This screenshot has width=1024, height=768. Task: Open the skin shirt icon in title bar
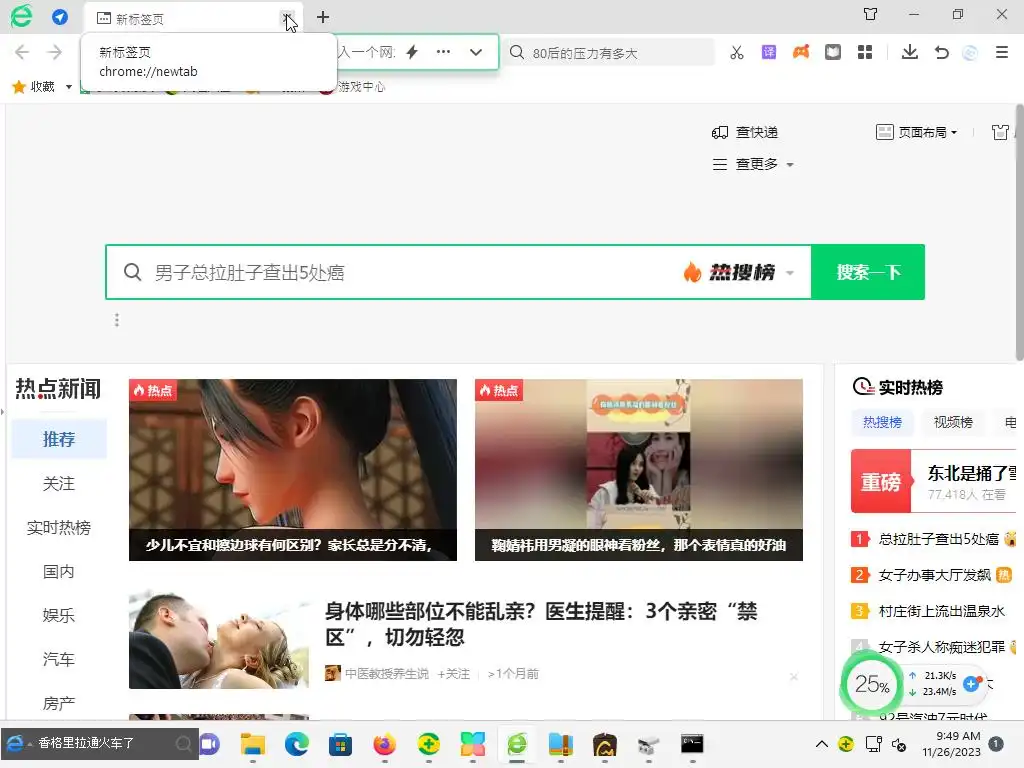click(x=871, y=14)
